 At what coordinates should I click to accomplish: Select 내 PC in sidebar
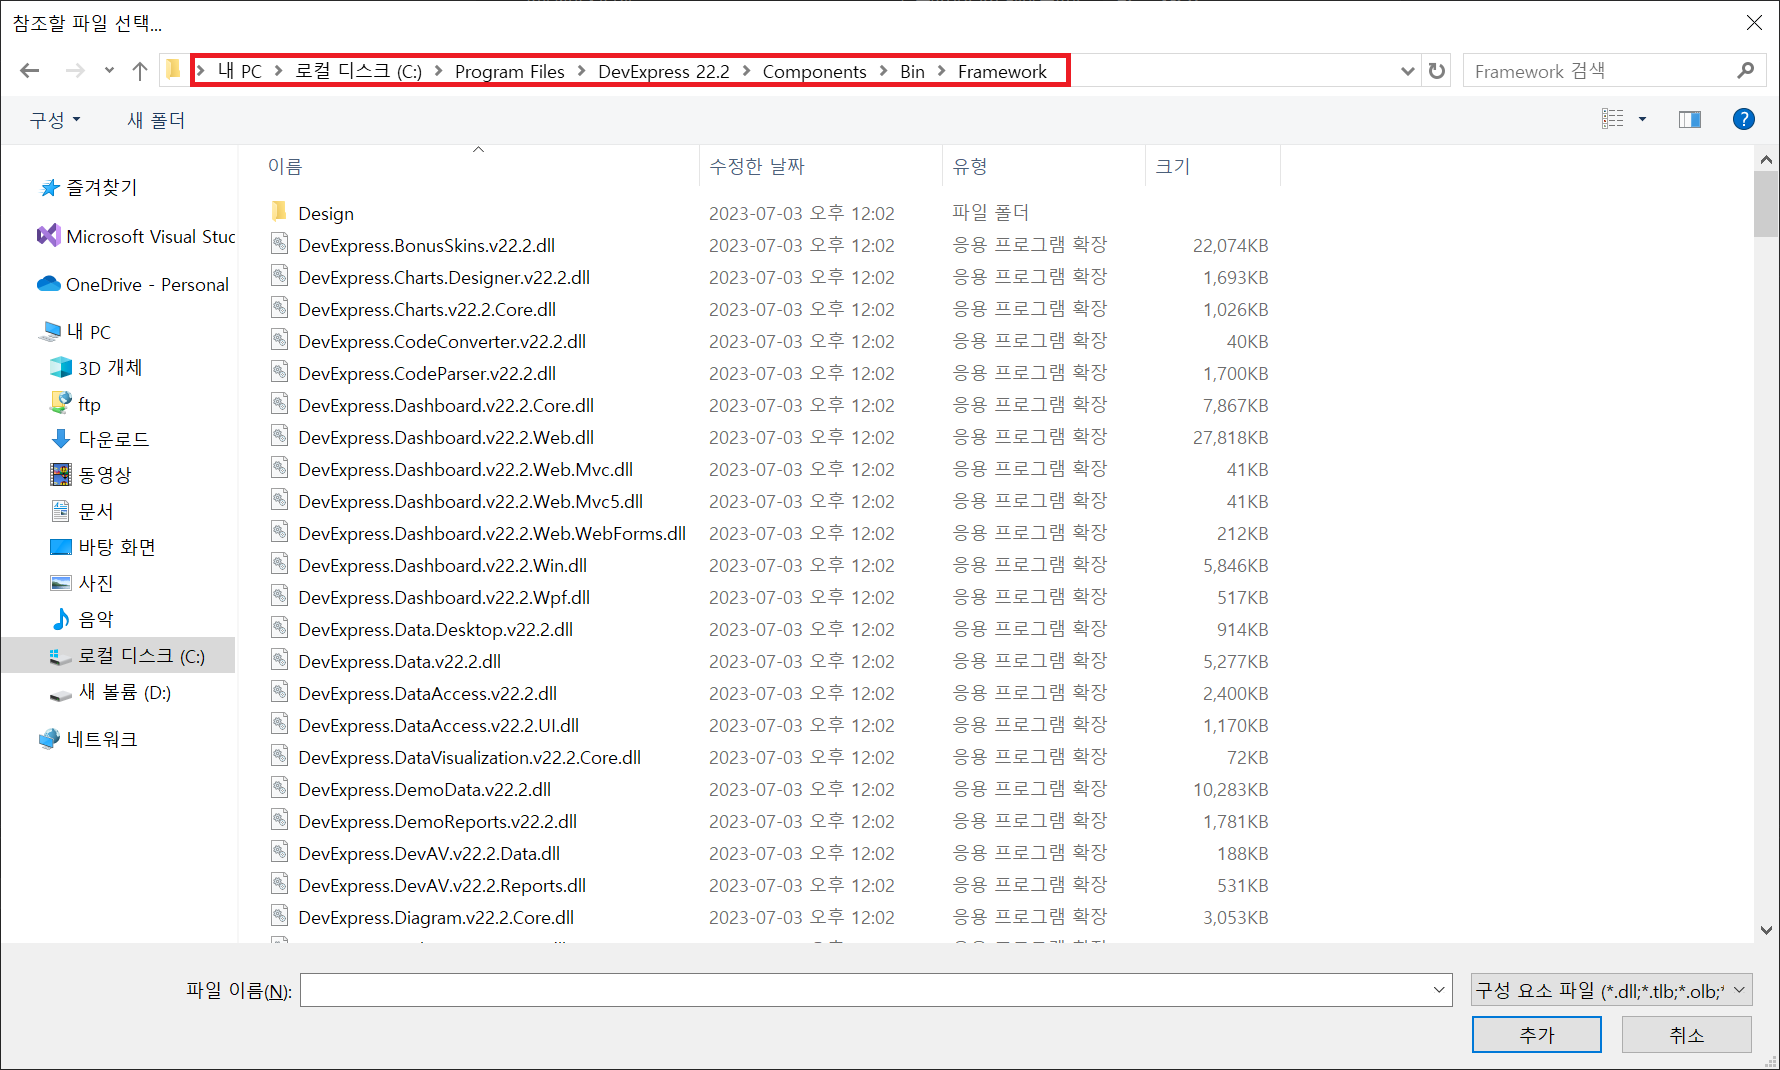(77, 332)
